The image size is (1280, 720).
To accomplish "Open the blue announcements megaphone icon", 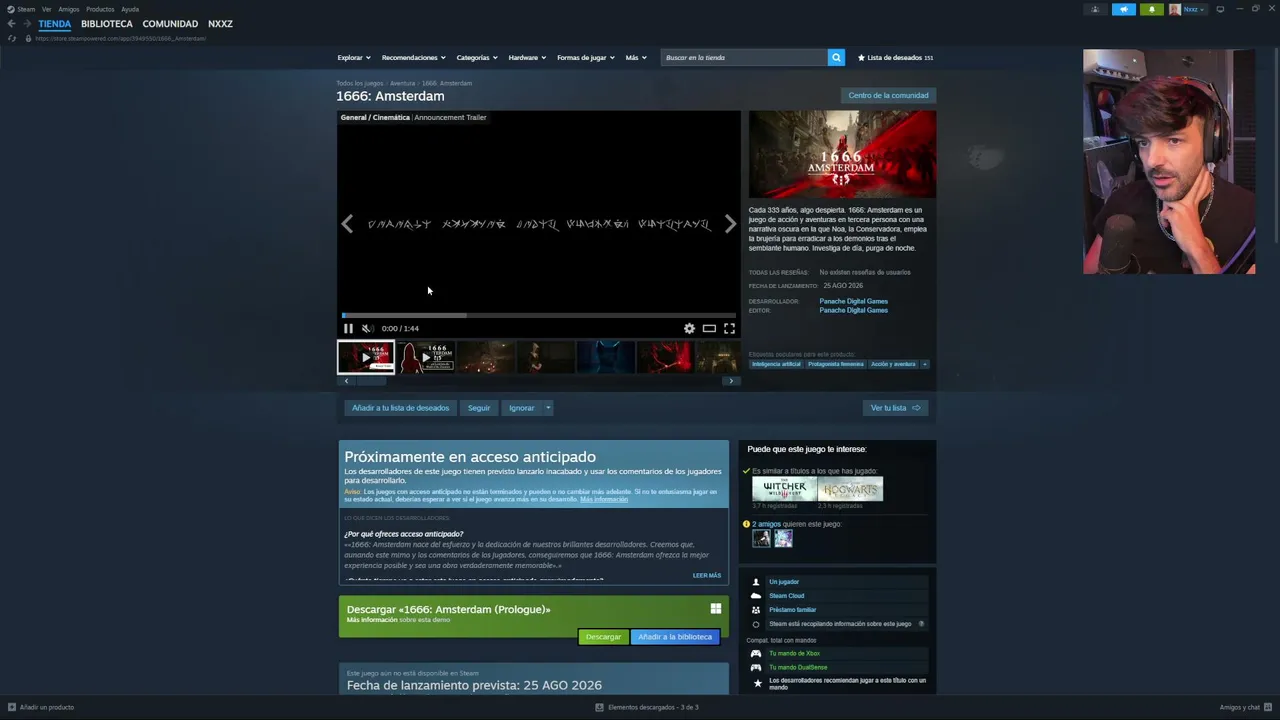I will click(1123, 9).
